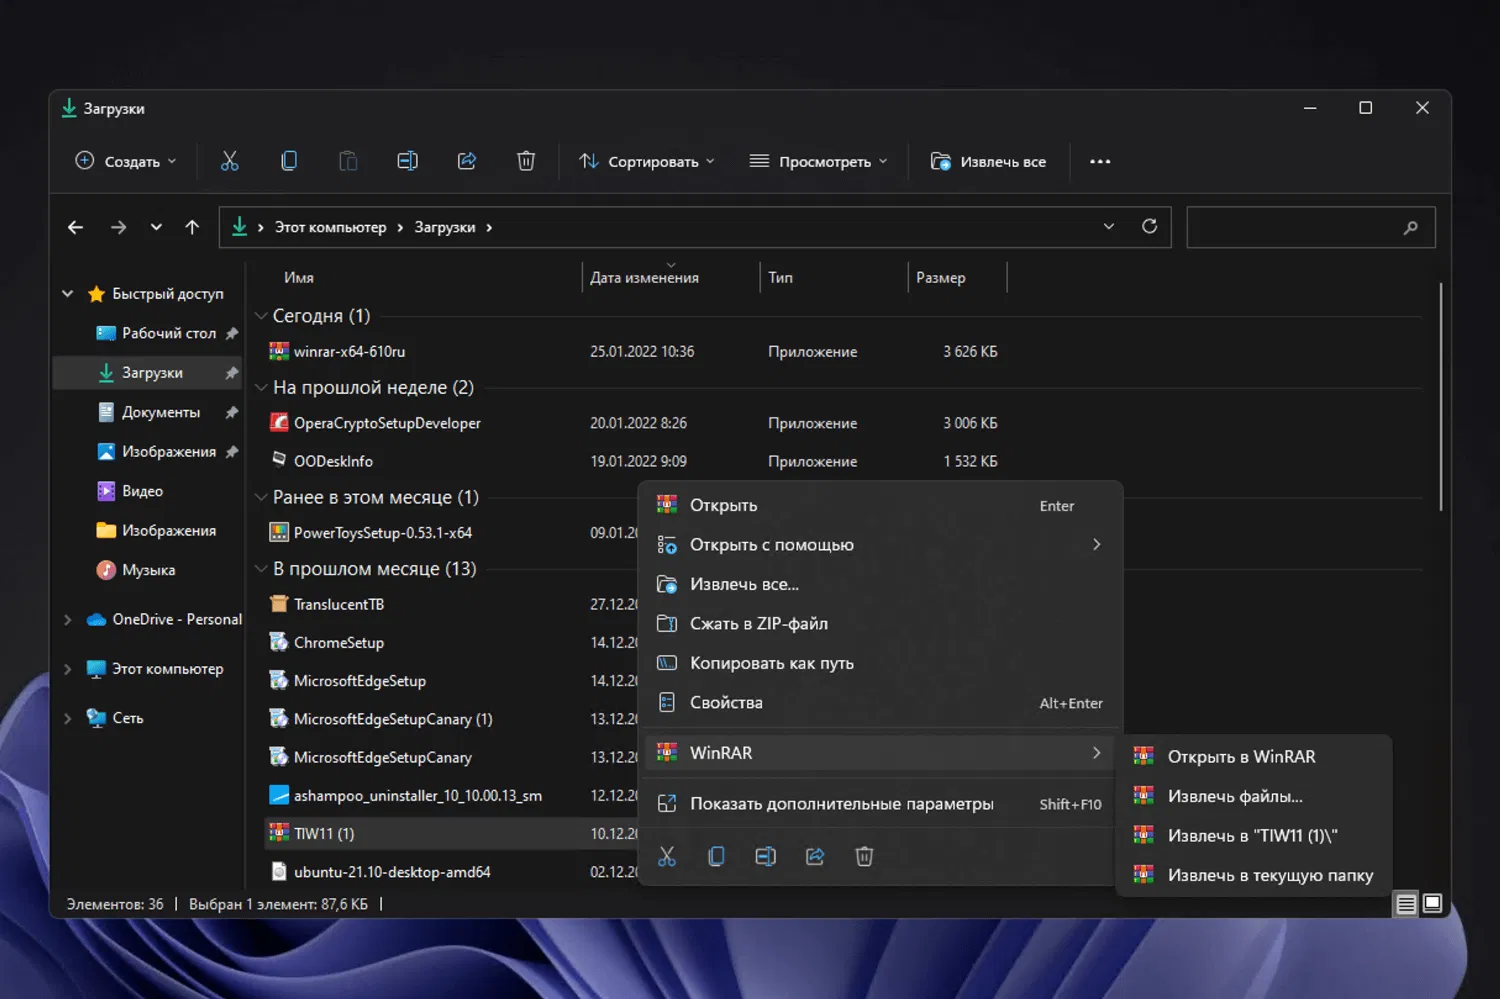Click the PowerToysSetup file icon

[x=279, y=533]
